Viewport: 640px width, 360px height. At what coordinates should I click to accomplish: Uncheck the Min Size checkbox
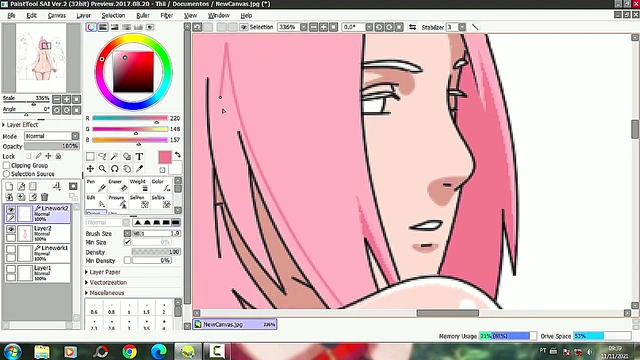pyautogui.click(x=127, y=242)
